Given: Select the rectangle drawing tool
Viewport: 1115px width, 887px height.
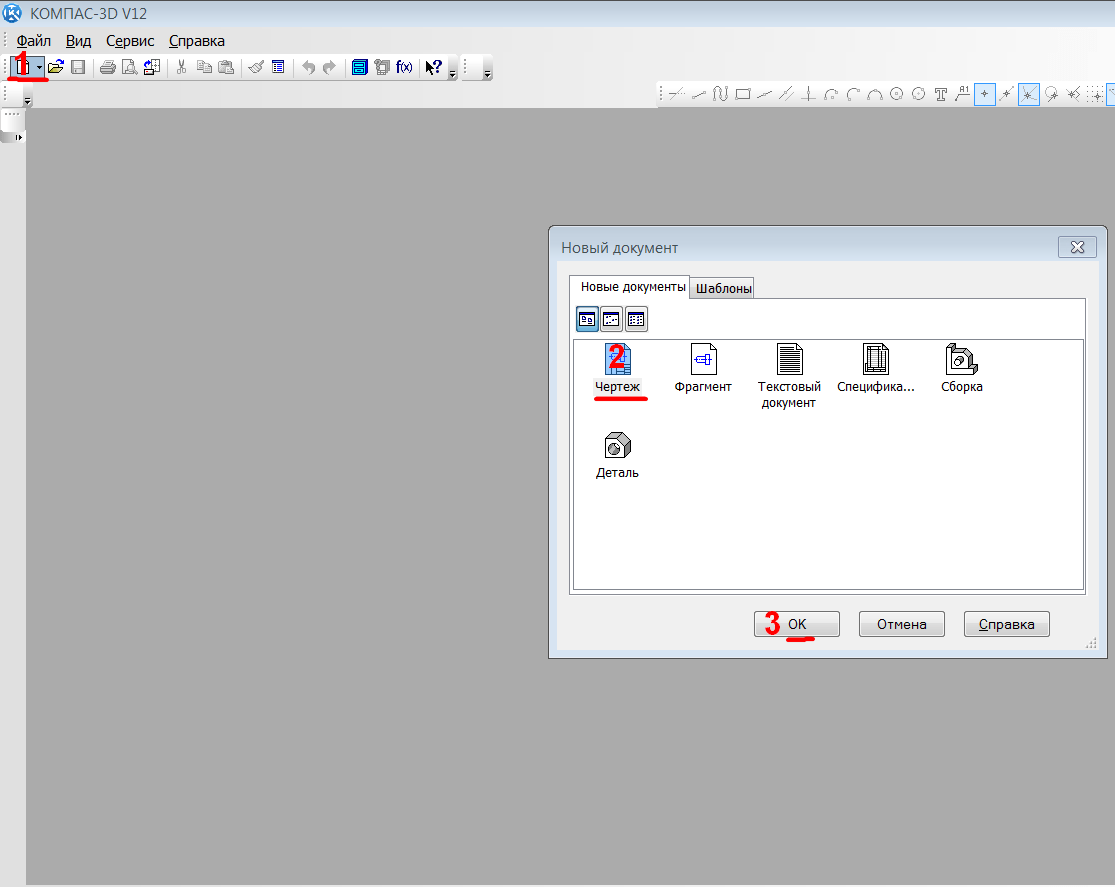Looking at the screenshot, I should tap(743, 94).
